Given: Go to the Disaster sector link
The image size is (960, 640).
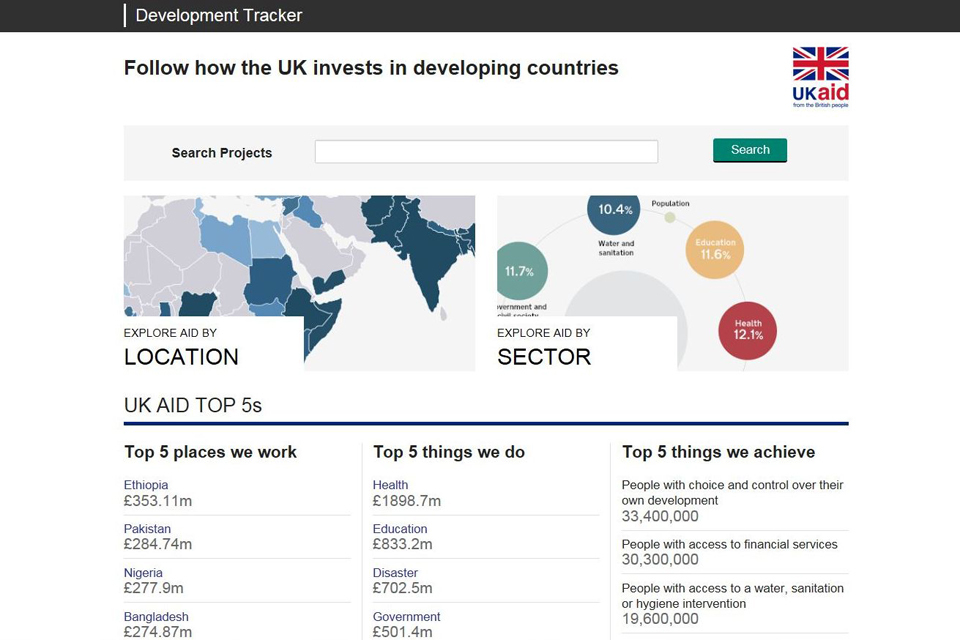Looking at the screenshot, I should click(395, 573).
